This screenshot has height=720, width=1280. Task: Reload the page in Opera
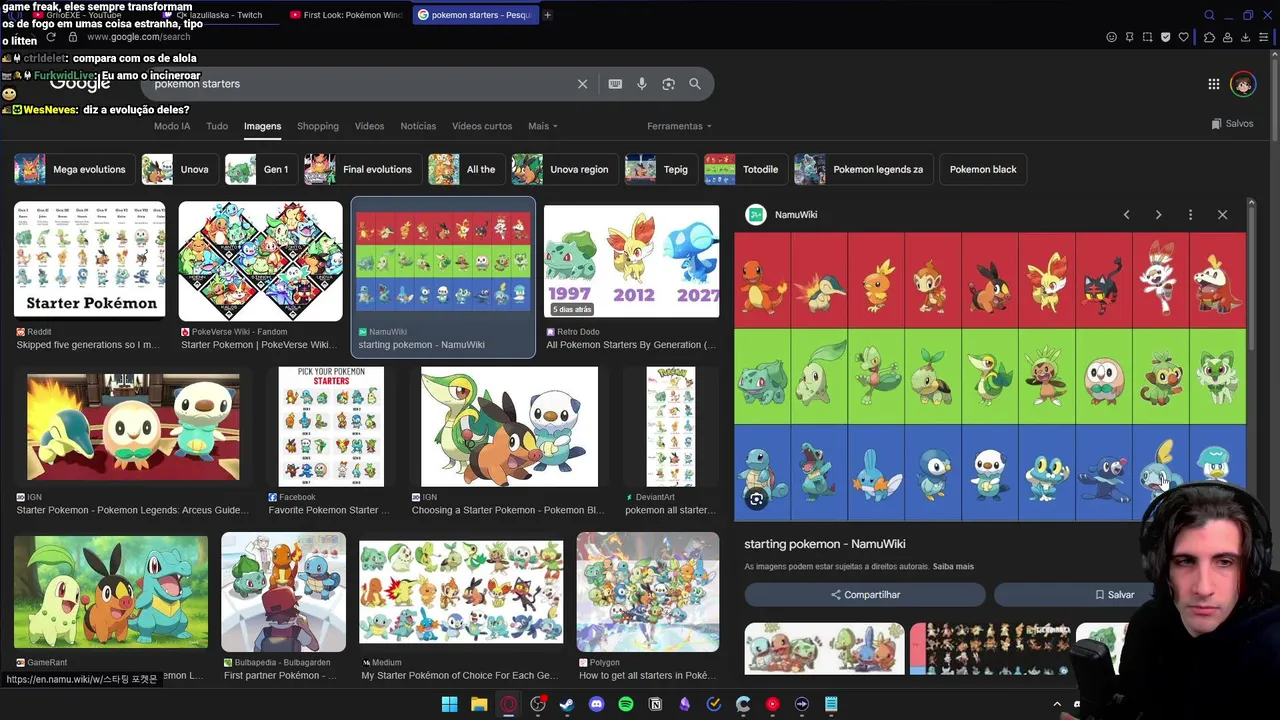point(51,37)
